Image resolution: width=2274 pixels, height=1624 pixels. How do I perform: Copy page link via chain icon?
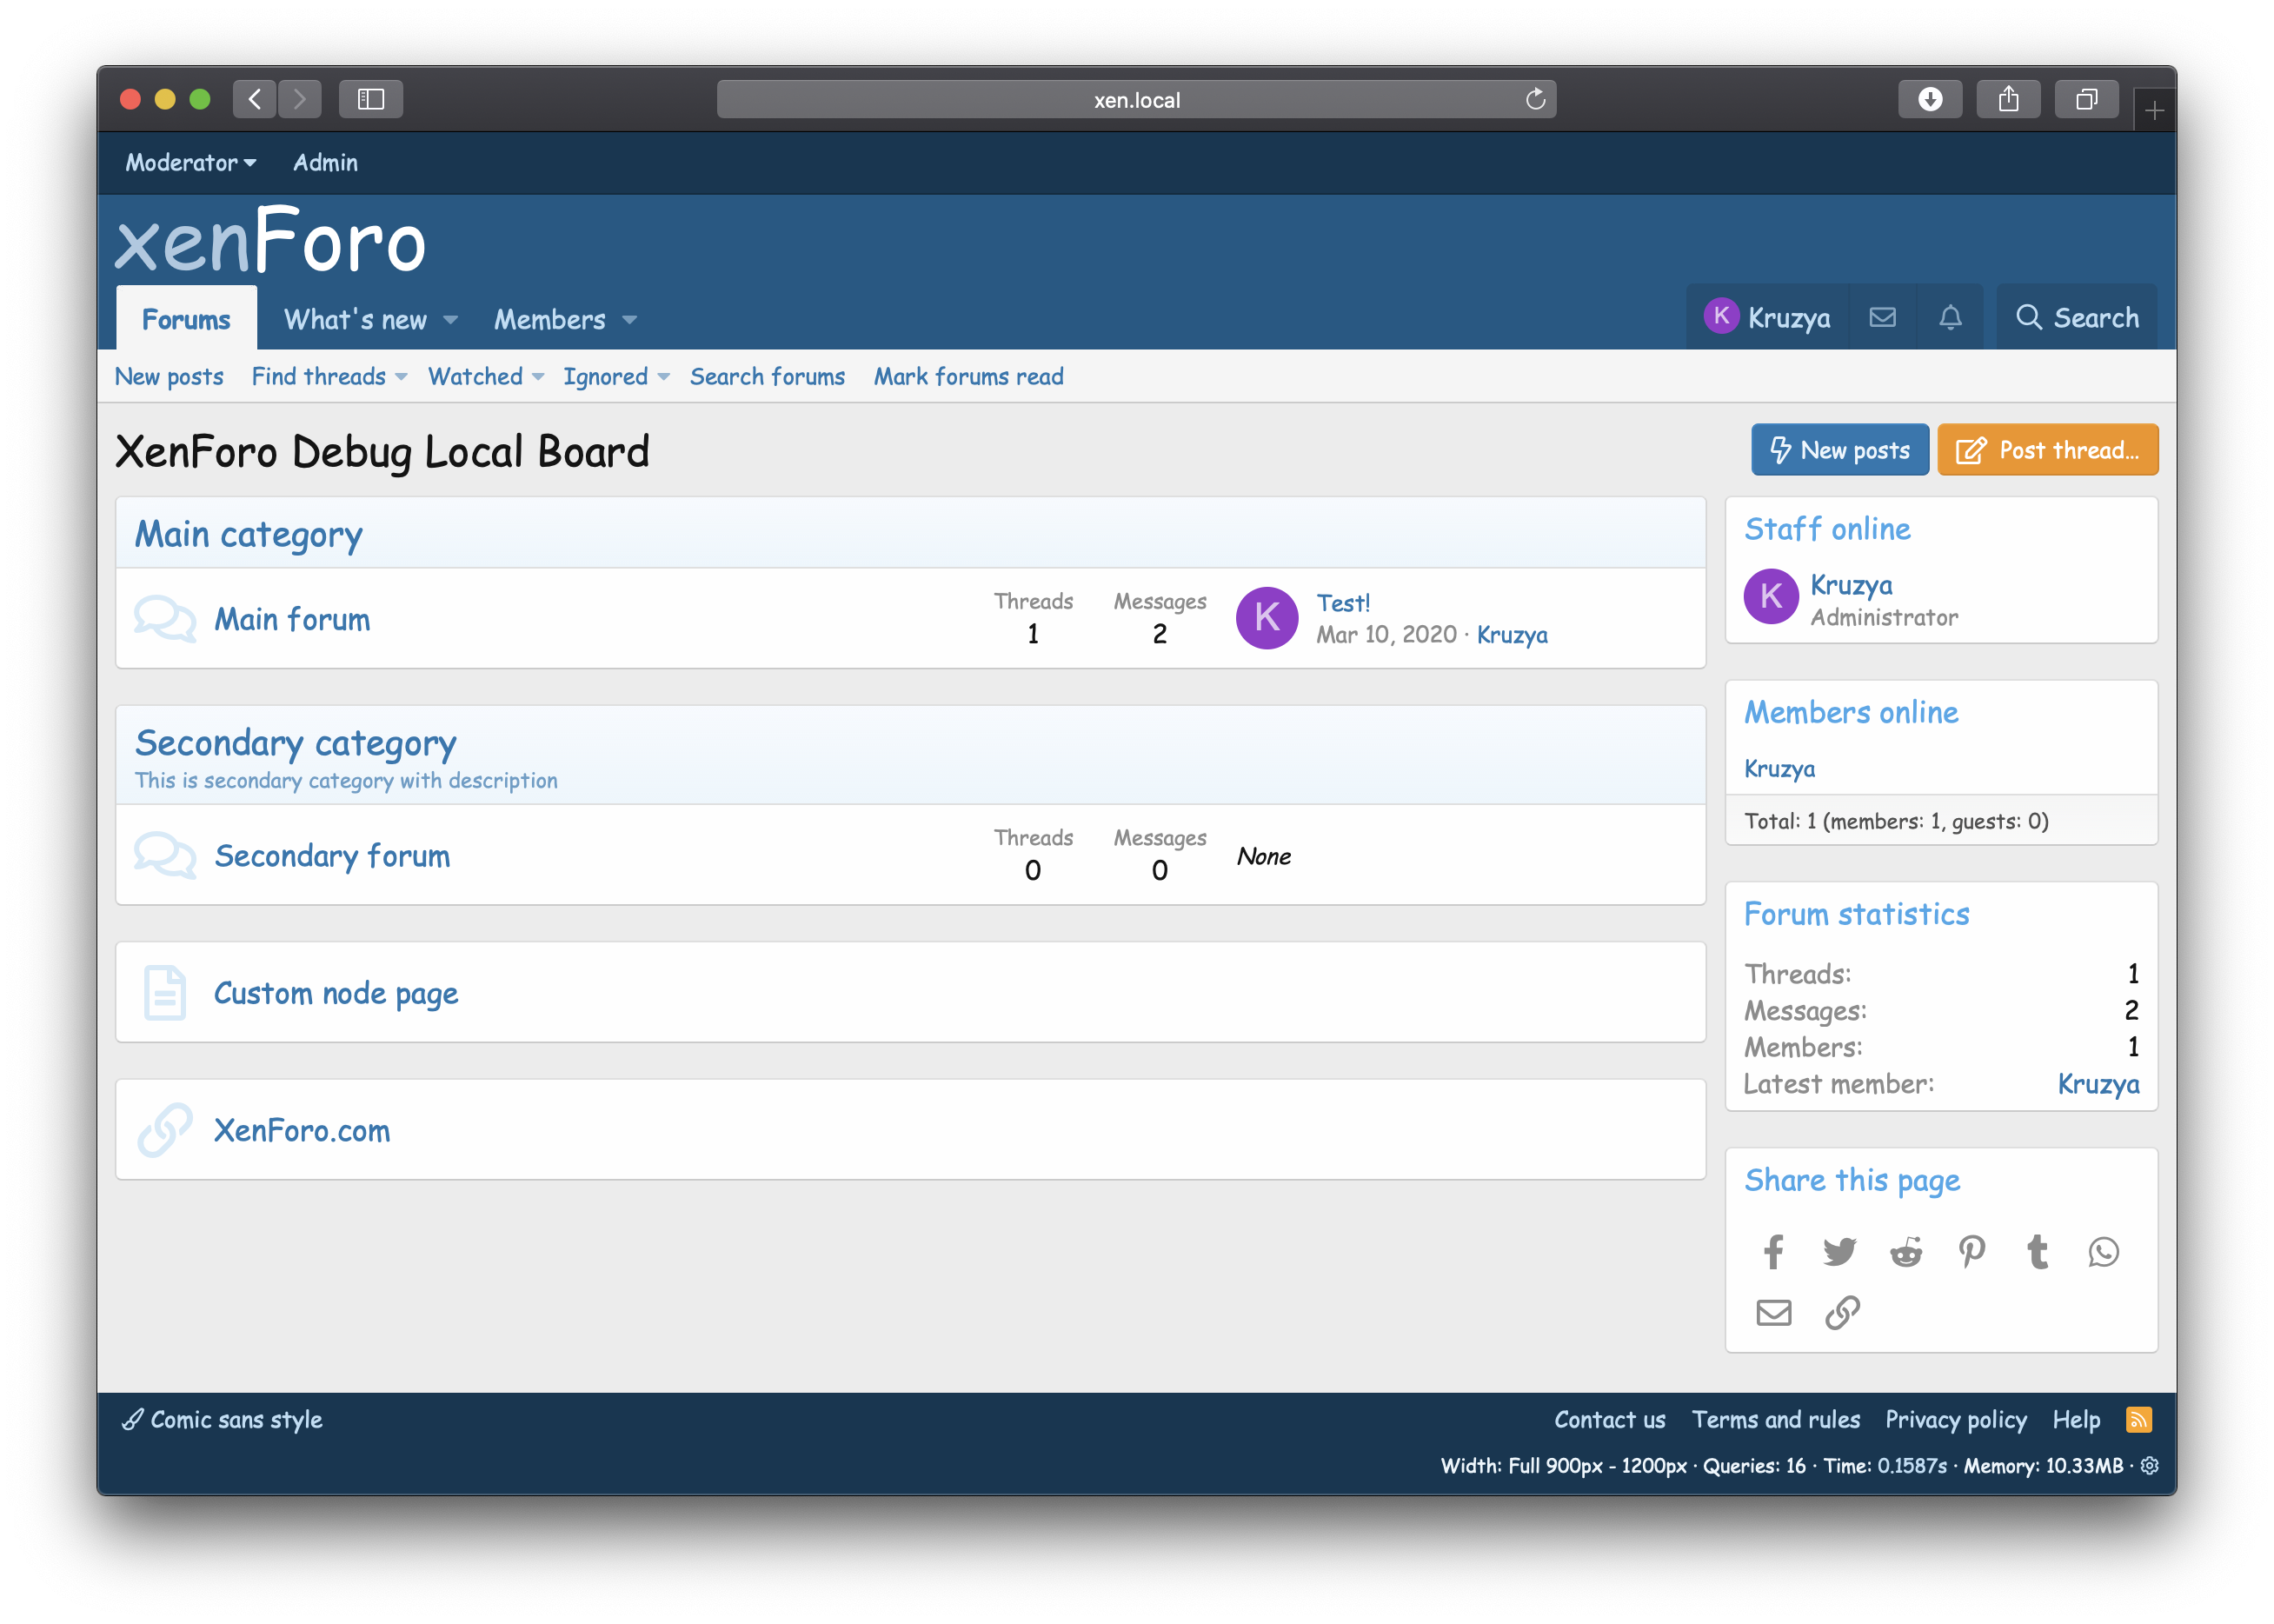1842,1312
